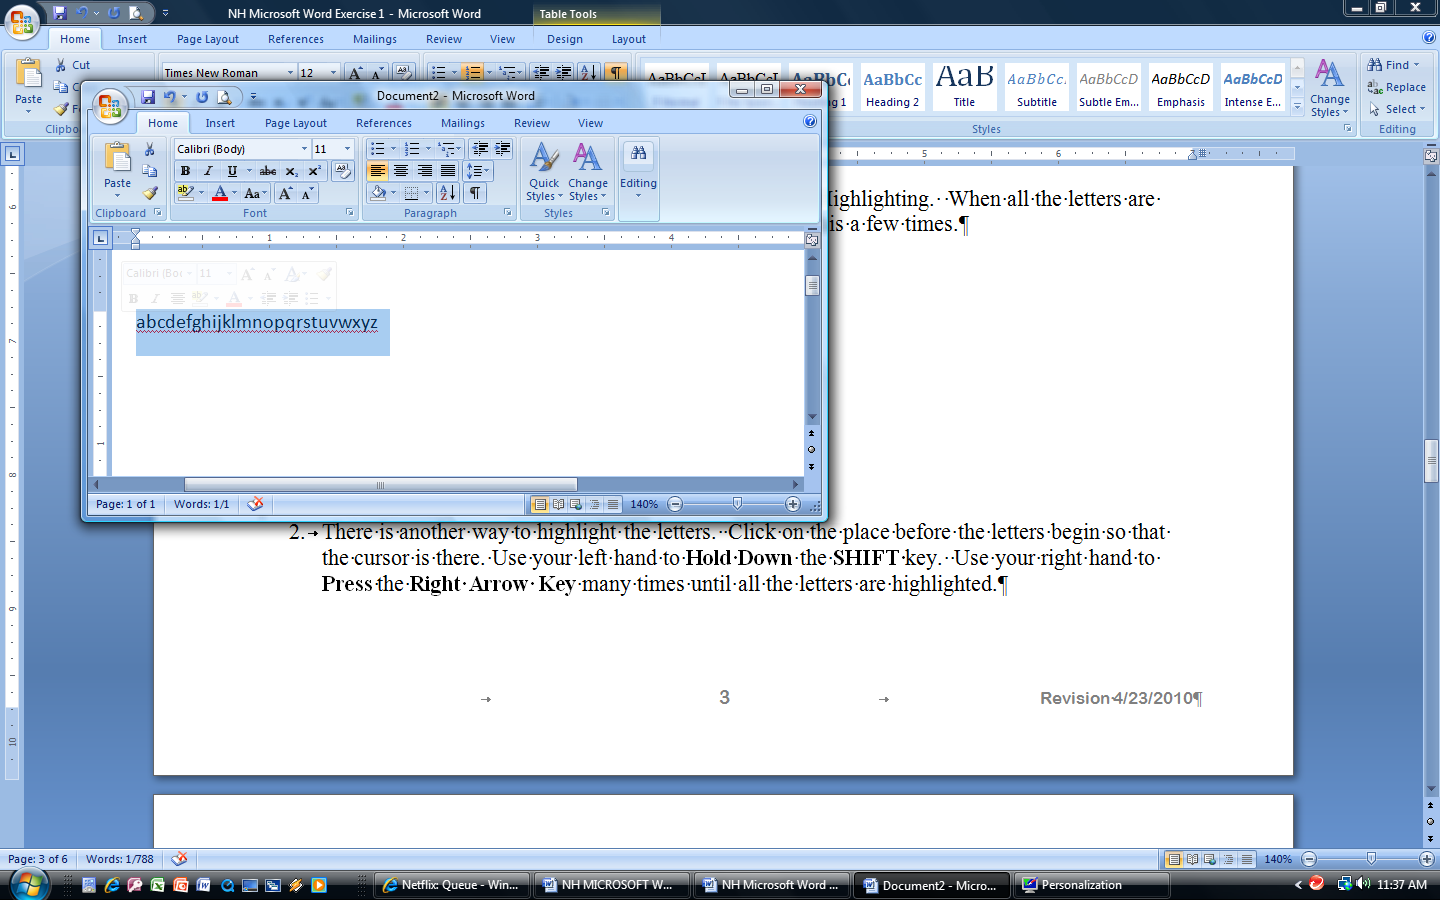Click Save in Document2 quick access toolbar
The image size is (1440, 900).
pyautogui.click(x=148, y=97)
